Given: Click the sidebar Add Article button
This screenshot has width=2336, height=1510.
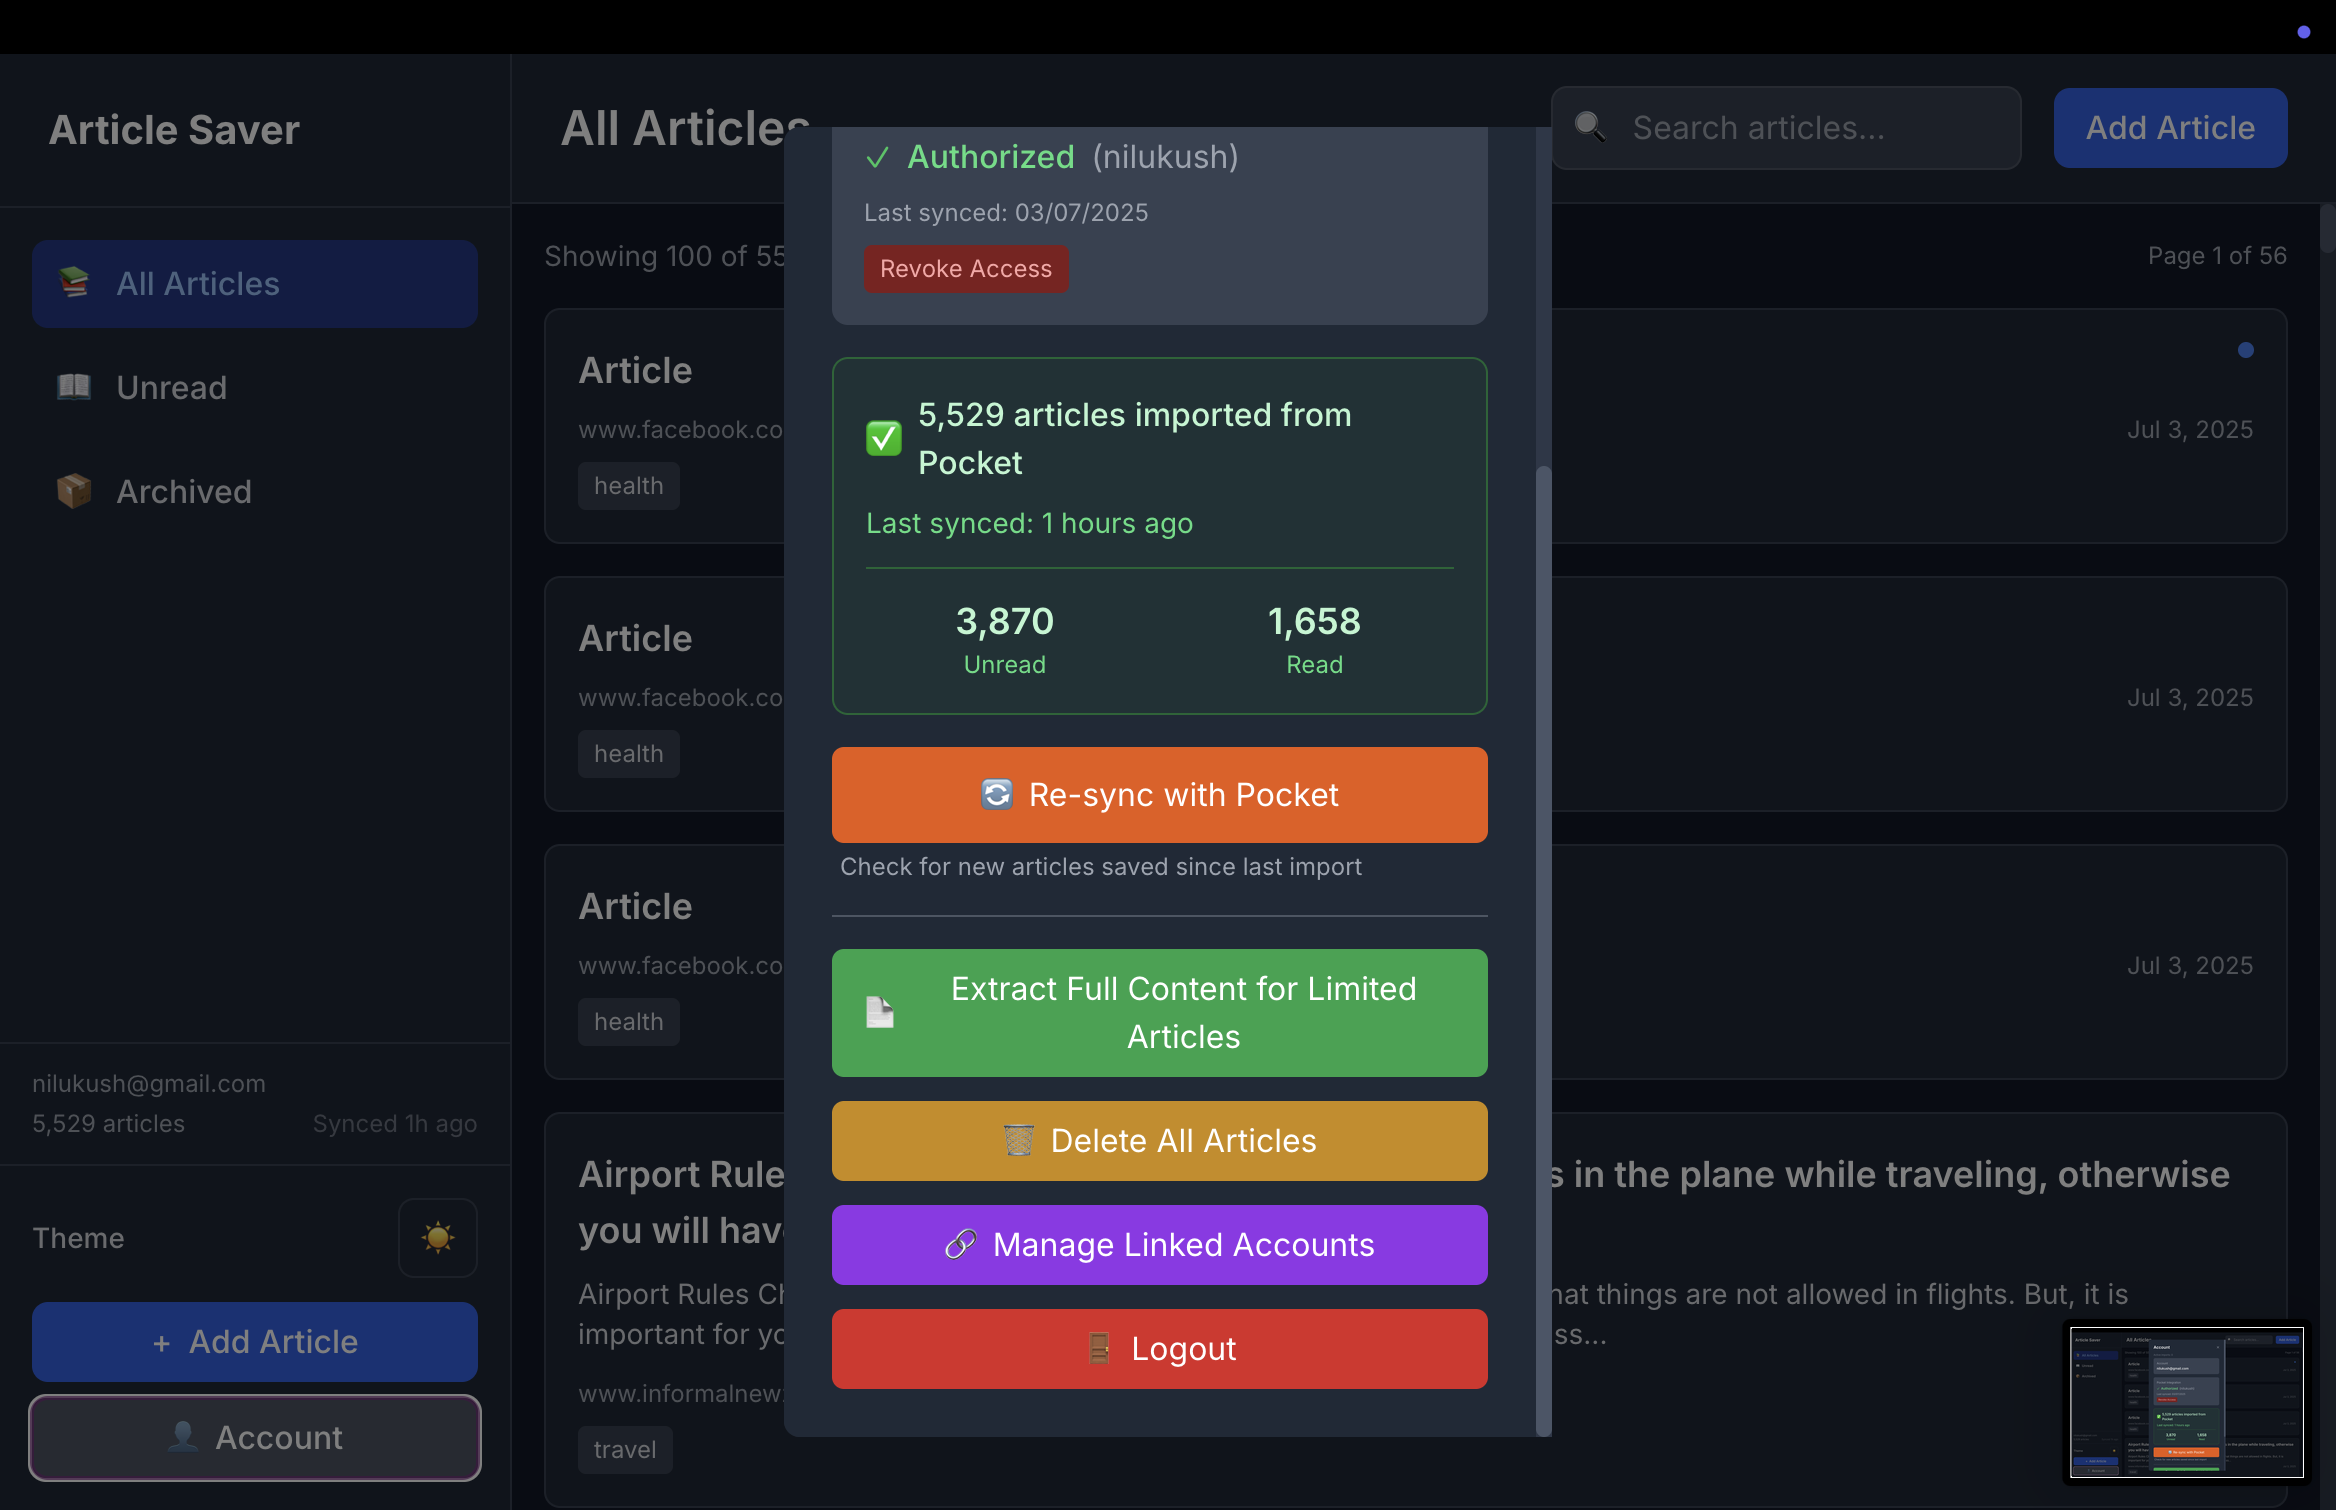Looking at the screenshot, I should 254,1342.
